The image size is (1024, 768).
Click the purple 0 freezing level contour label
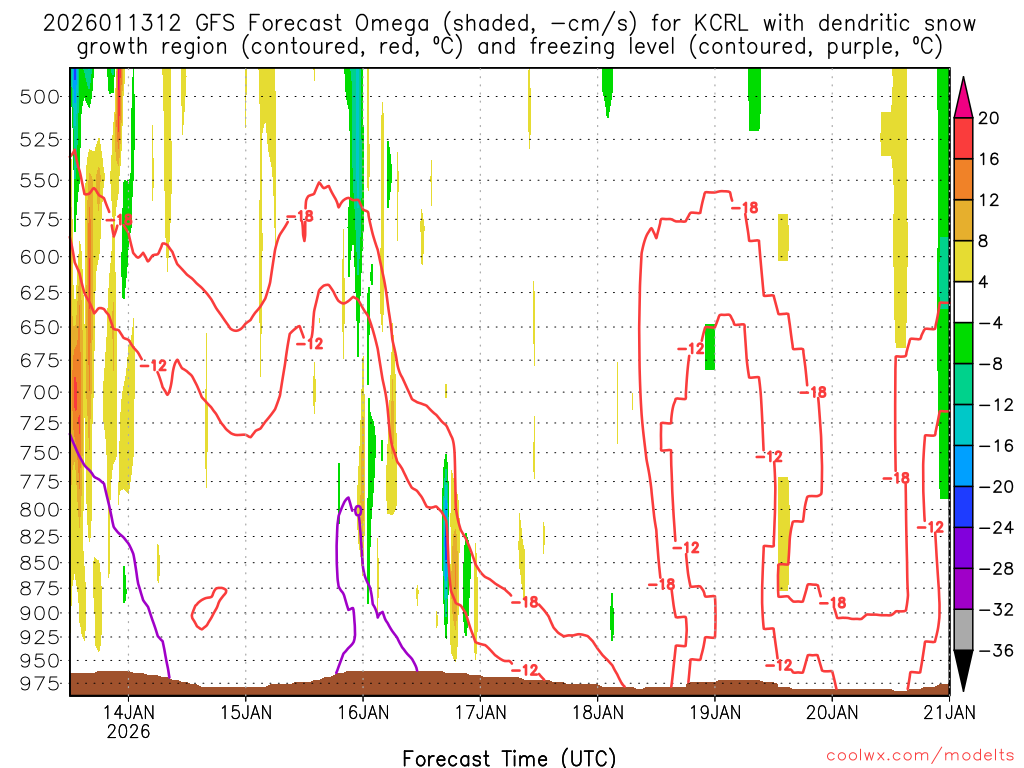358,511
